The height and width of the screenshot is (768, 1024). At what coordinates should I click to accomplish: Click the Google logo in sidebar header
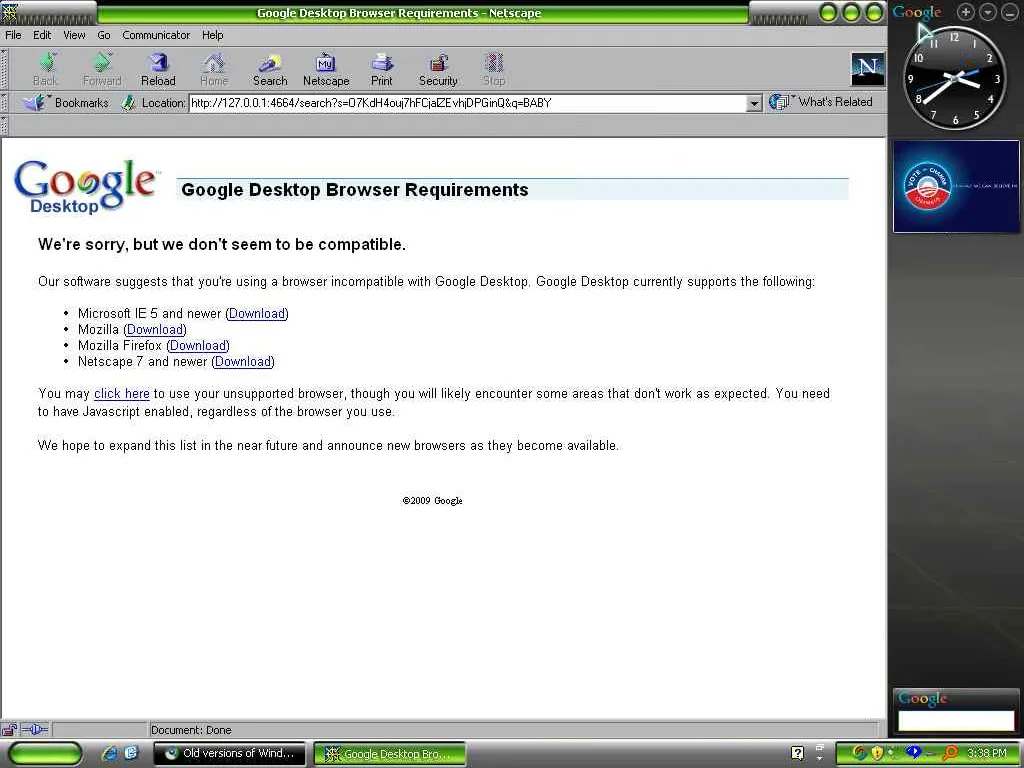[917, 12]
